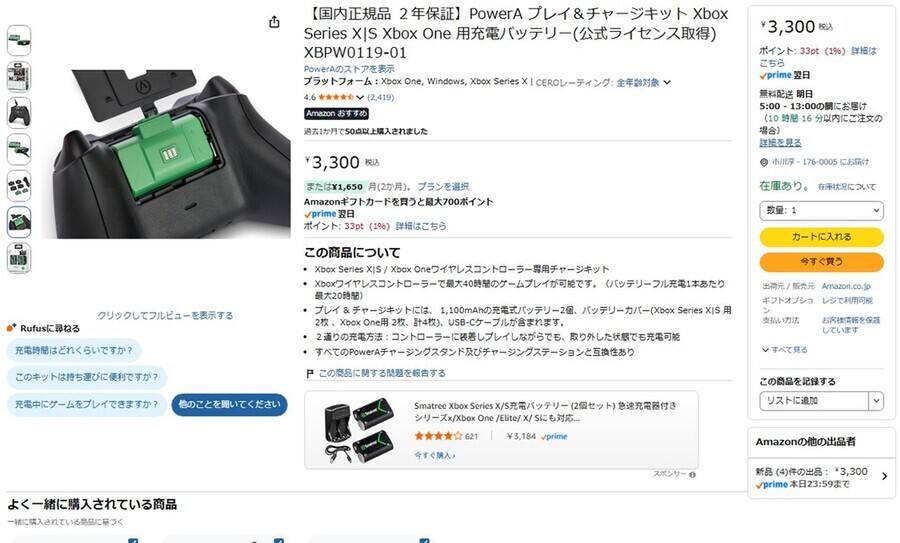This screenshot has height=543, width=900.
Task: Click 他のことを聞いてください button
Action: pos(229,405)
